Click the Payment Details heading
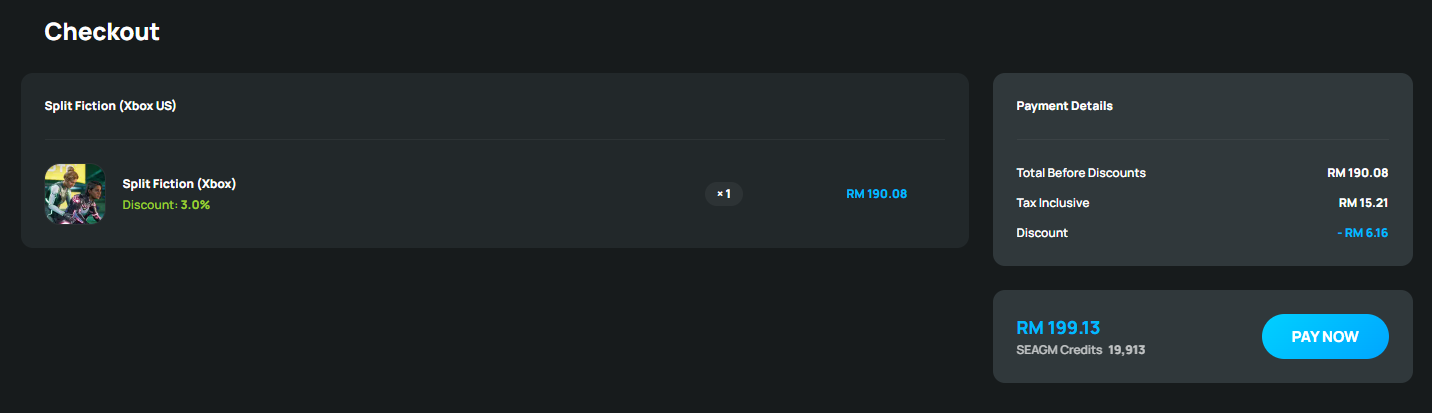The height and width of the screenshot is (413, 1432). [x=1064, y=106]
